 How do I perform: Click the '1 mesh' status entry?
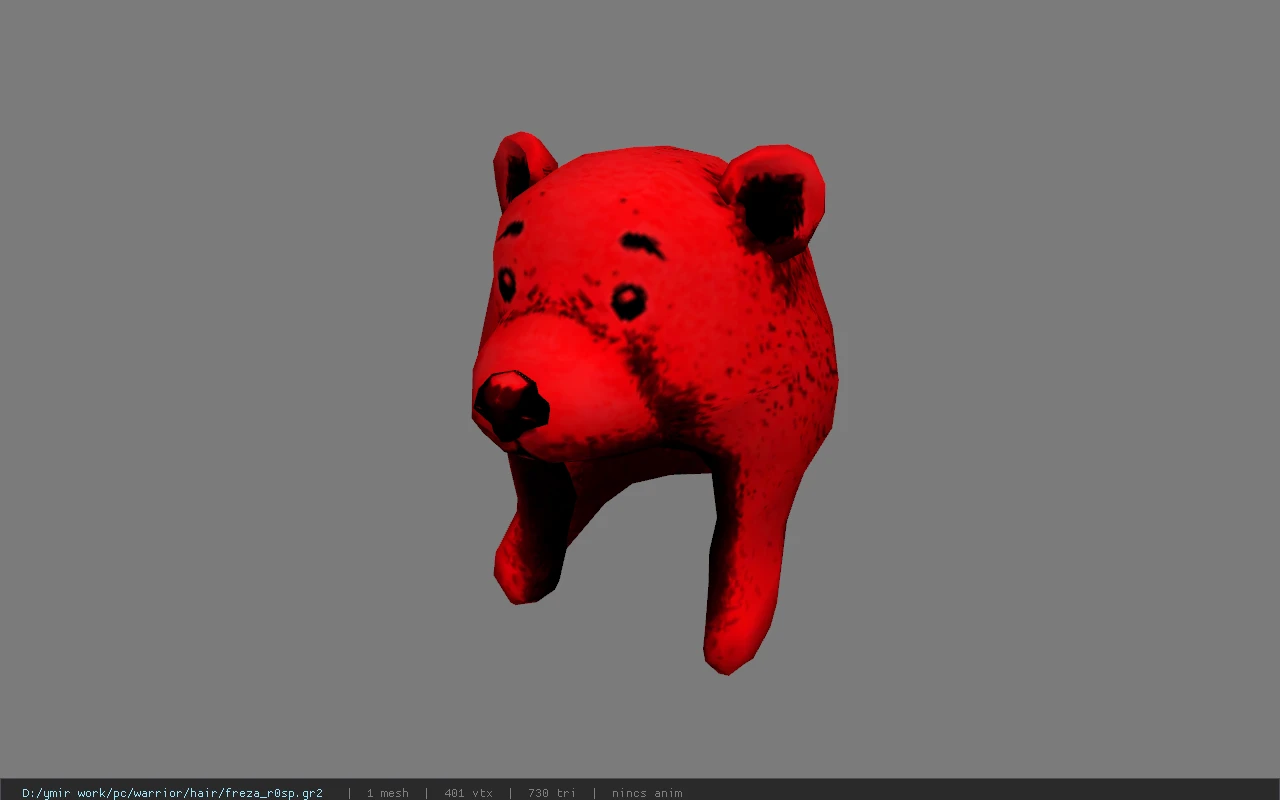[x=387, y=793]
